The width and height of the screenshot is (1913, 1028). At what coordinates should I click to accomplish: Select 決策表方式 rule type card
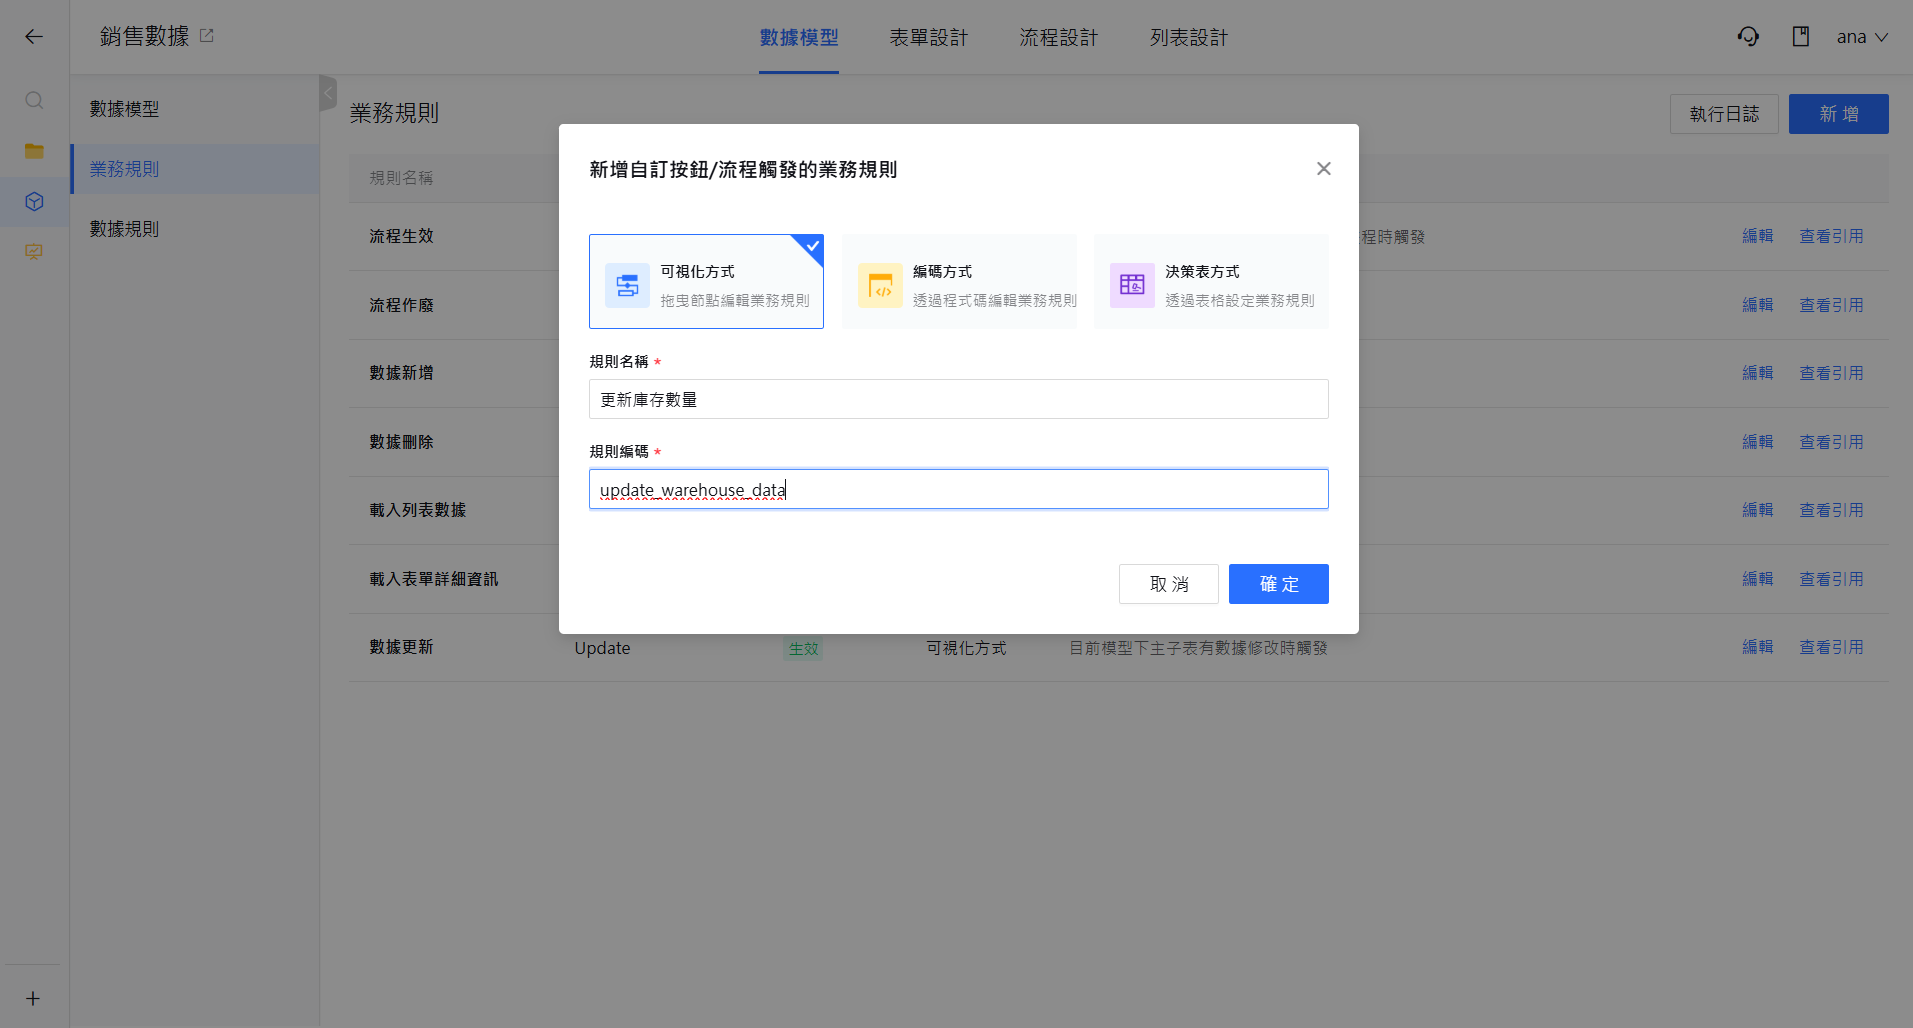(x=1211, y=282)
